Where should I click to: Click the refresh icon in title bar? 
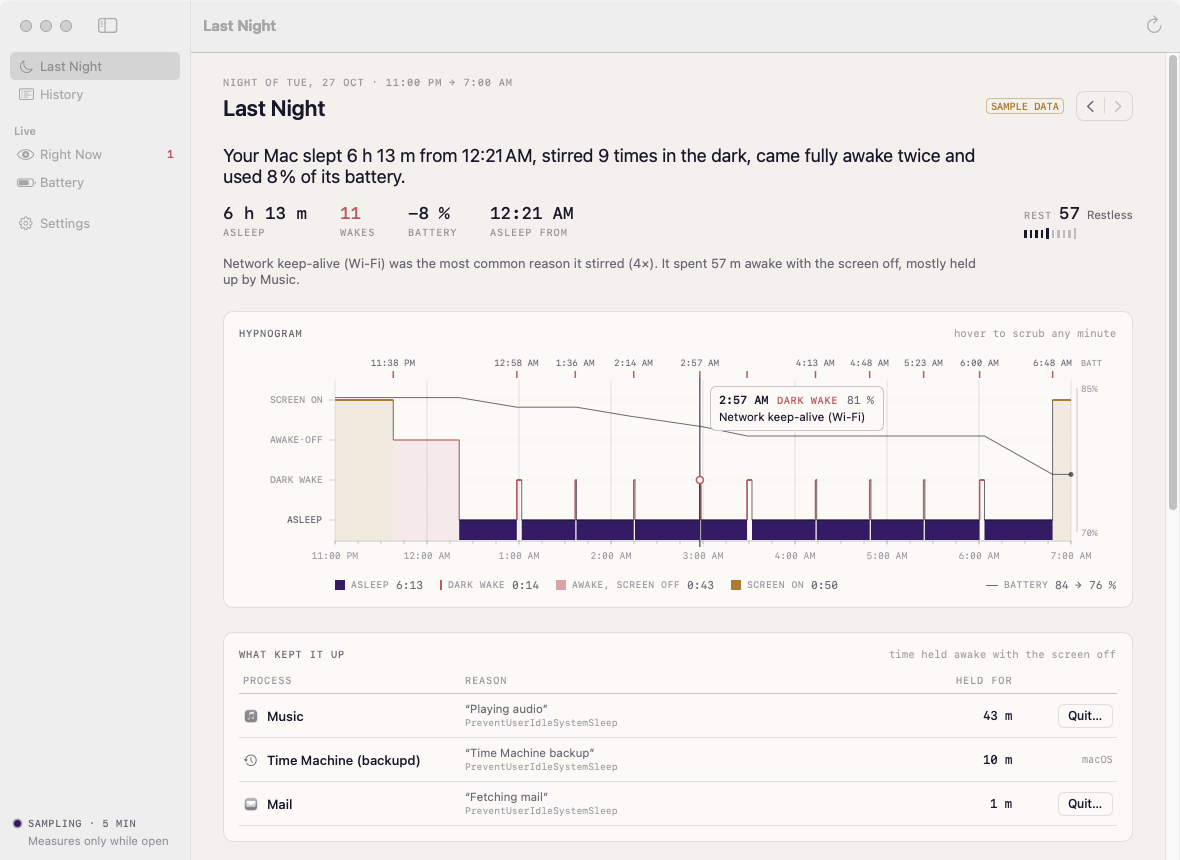1154,26
